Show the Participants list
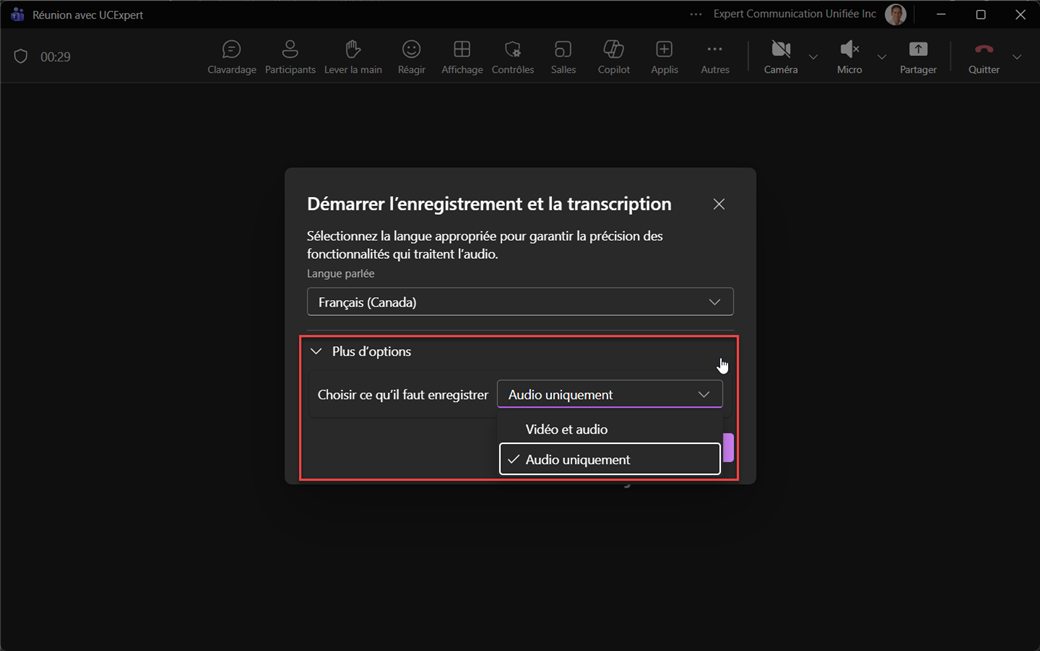 click(290, 57)
